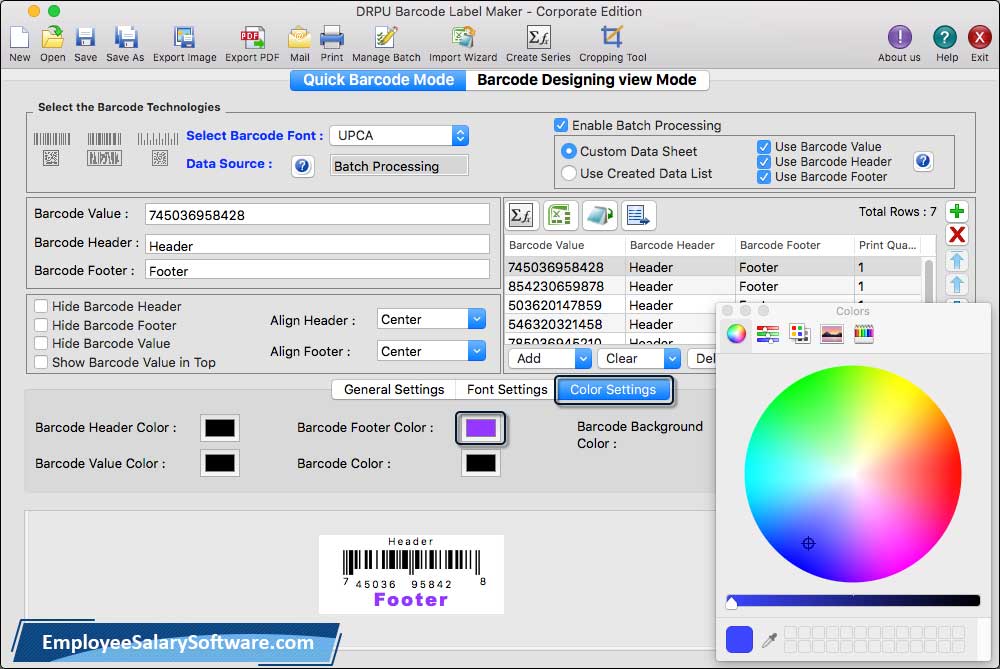
Task: Switch to Barcode Designing view Mode
Action: 587,80
